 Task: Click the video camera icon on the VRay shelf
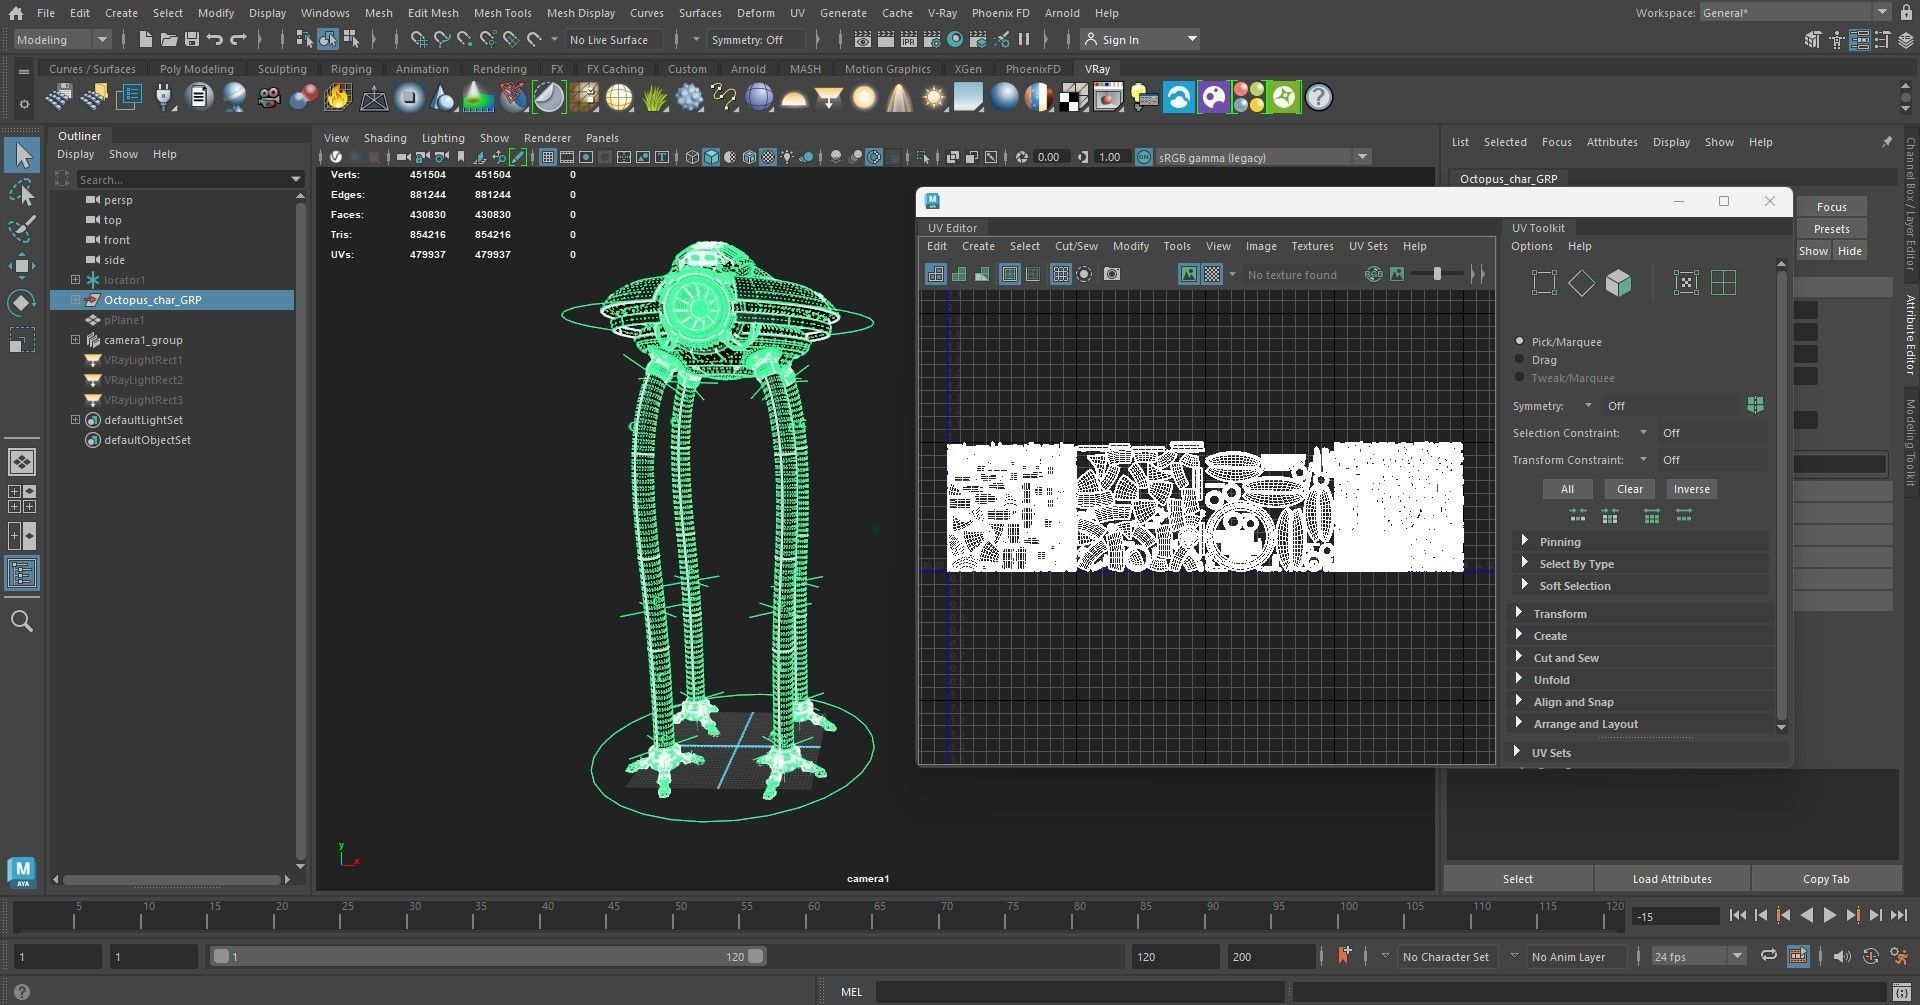point(268,97)
